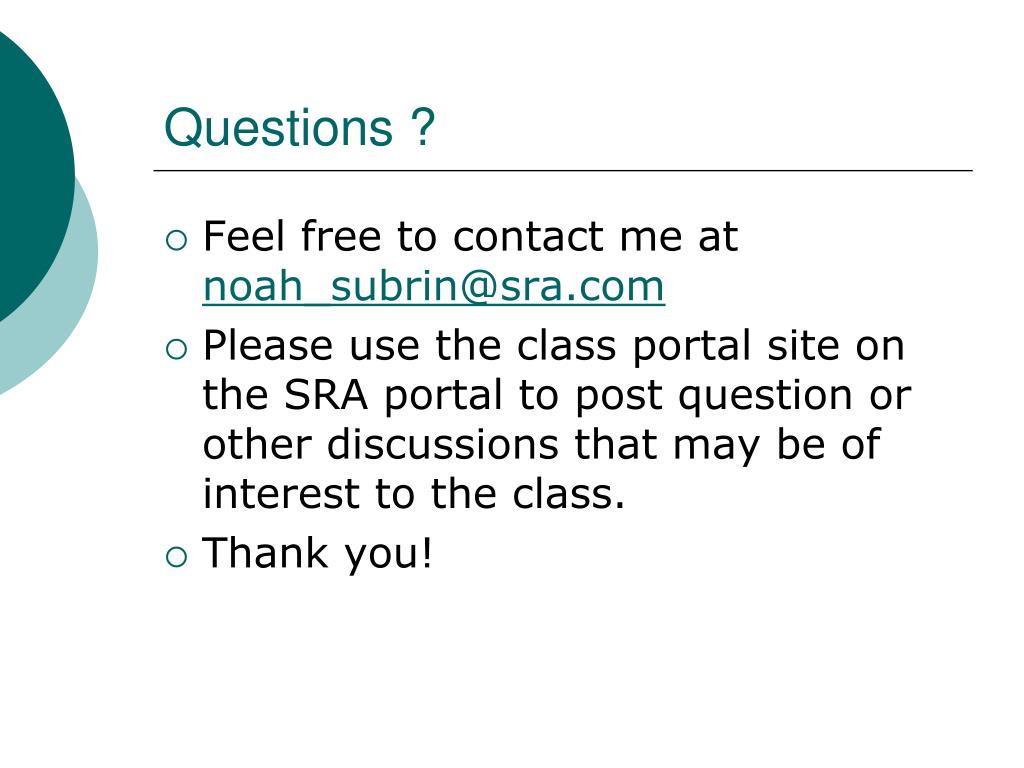
Task: Select the "Questions ?" slide title
Action: [x=300, y=127]
